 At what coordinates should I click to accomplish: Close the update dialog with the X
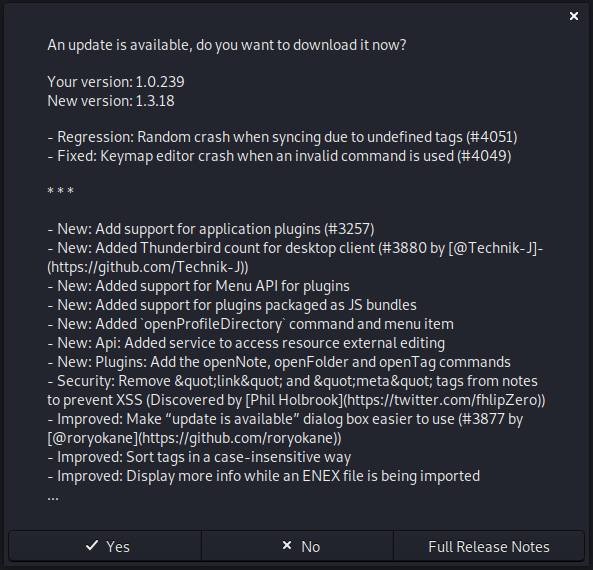(x=574, y=16)
